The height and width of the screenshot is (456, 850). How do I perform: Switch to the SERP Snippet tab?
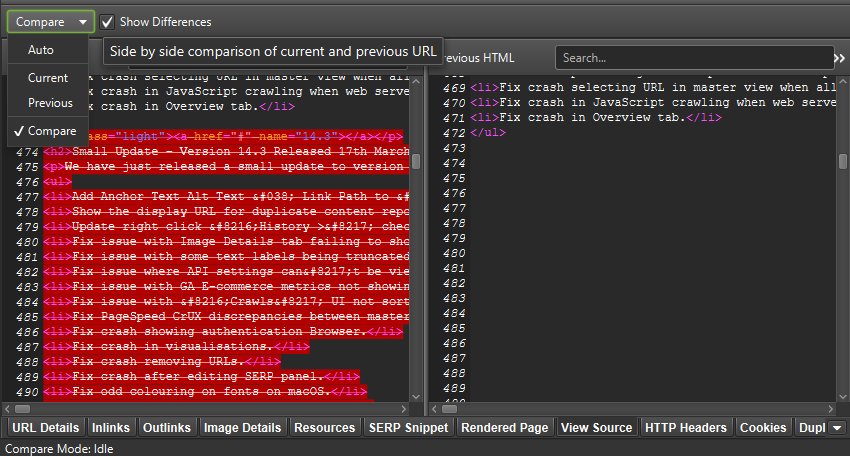tap(409, 428)
